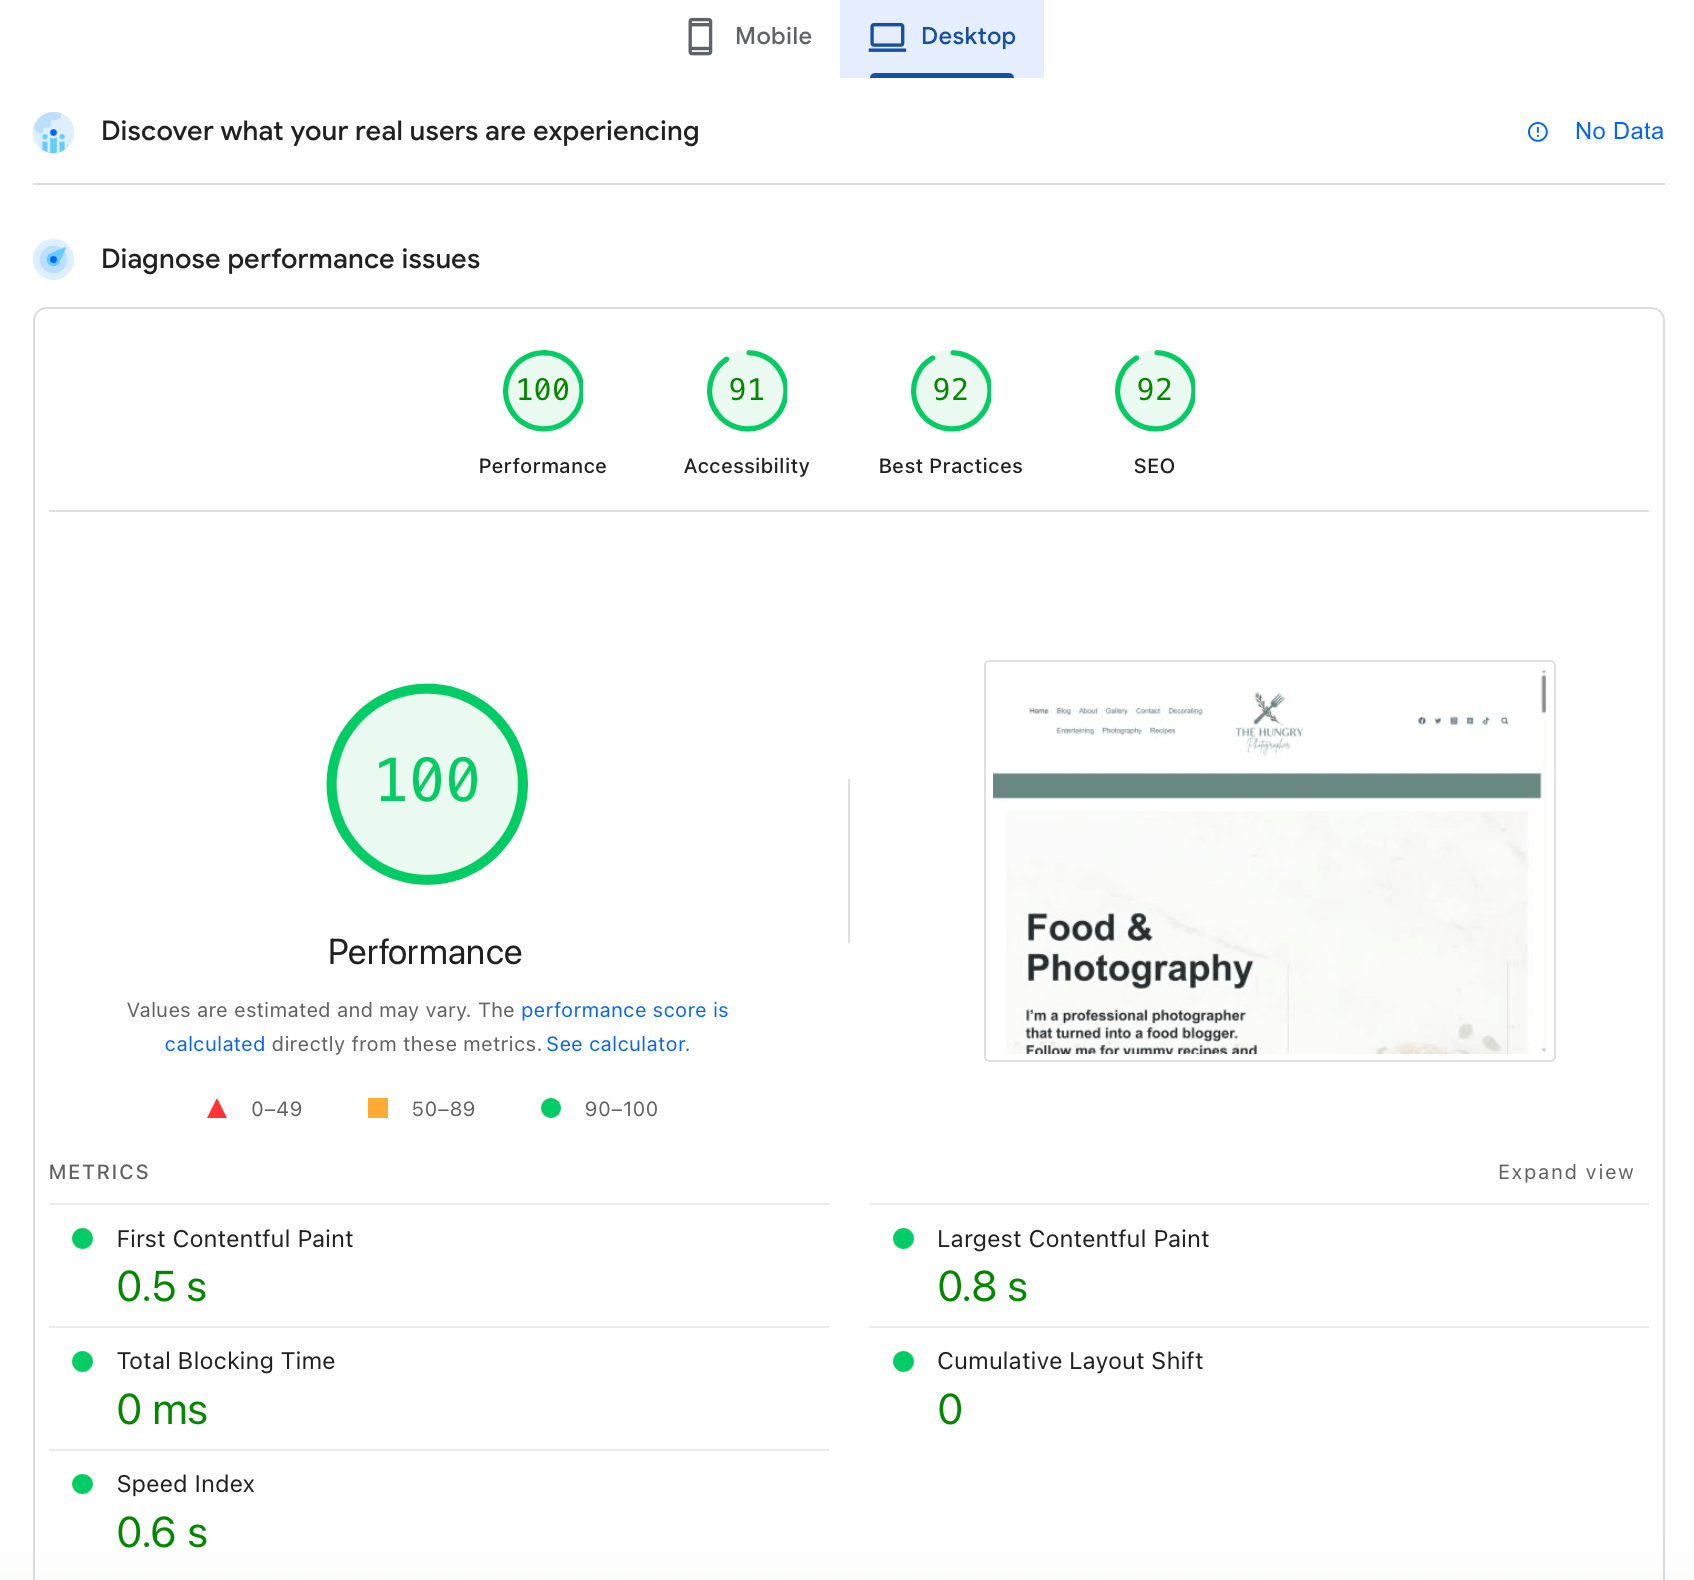Click the orange square 50-89 legend marker
Viewport: 1694px width, 1580px height.
(378, 1108)
